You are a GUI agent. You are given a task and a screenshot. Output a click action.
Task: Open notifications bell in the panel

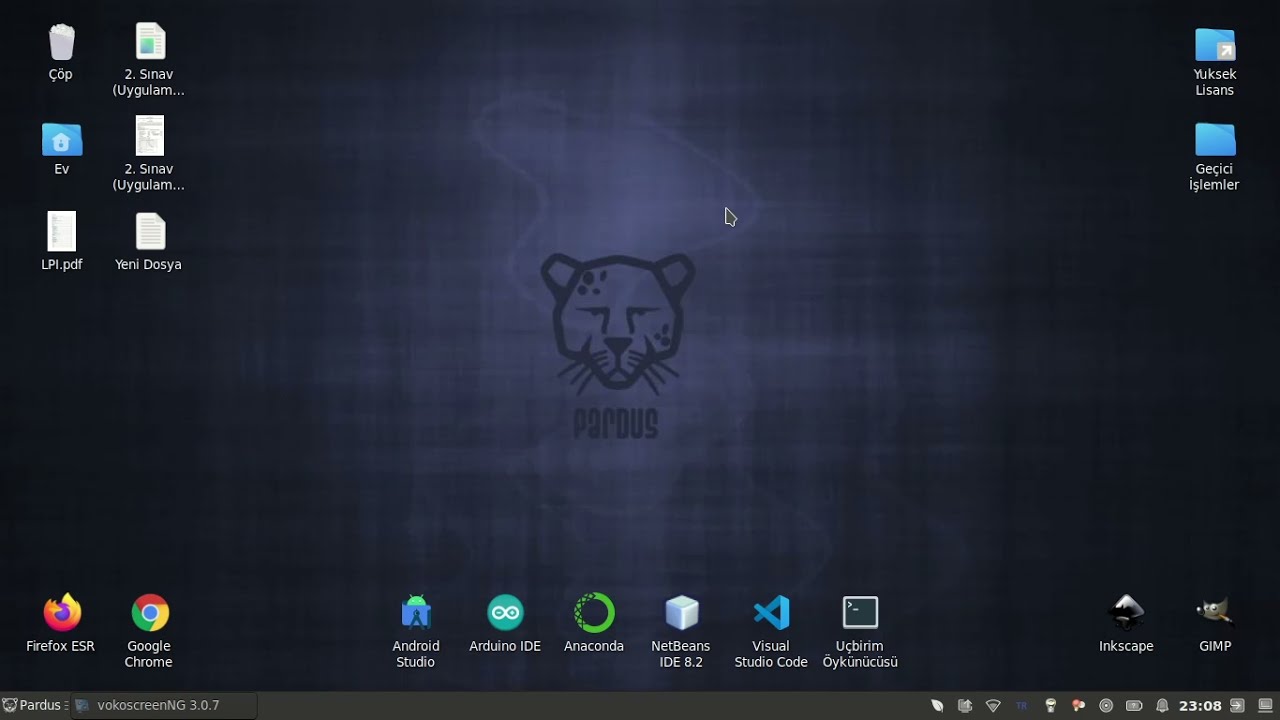[x=1162, y=705]
